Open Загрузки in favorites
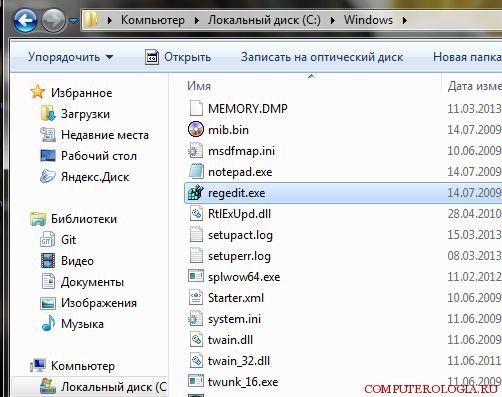The image size is (502, 397). (85, 114)
